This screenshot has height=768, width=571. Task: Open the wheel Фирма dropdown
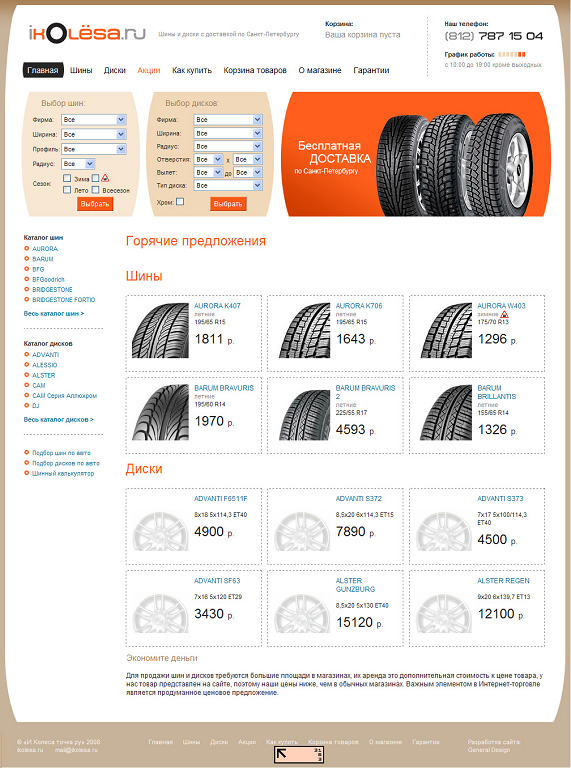click(x=228, y=120)
